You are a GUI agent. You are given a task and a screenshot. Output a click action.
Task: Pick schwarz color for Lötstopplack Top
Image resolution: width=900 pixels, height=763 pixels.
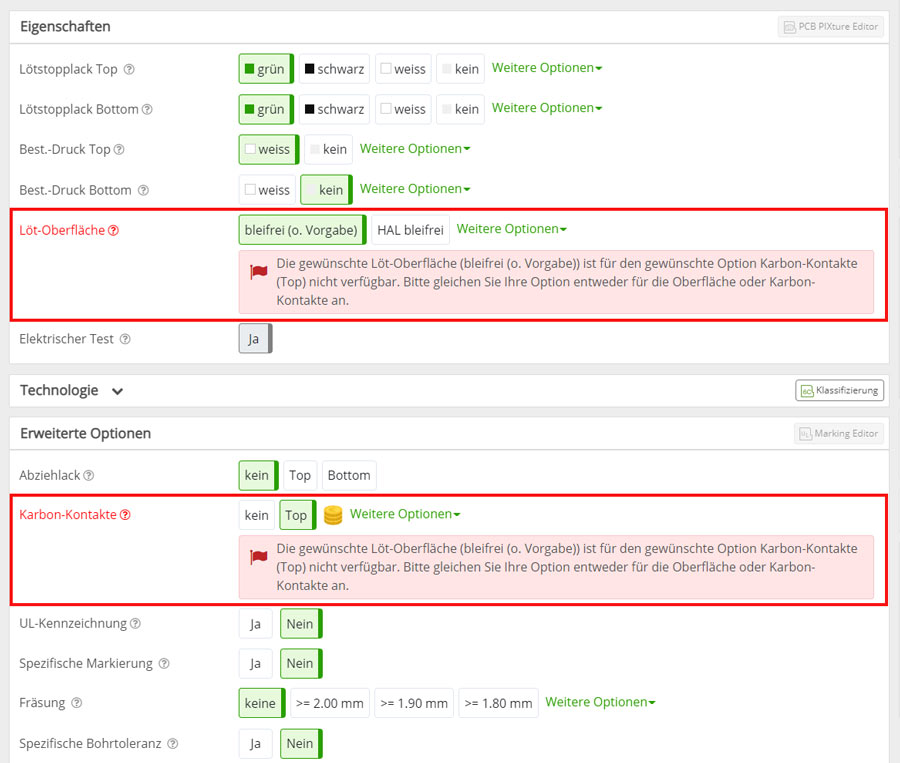coord(334,69)
